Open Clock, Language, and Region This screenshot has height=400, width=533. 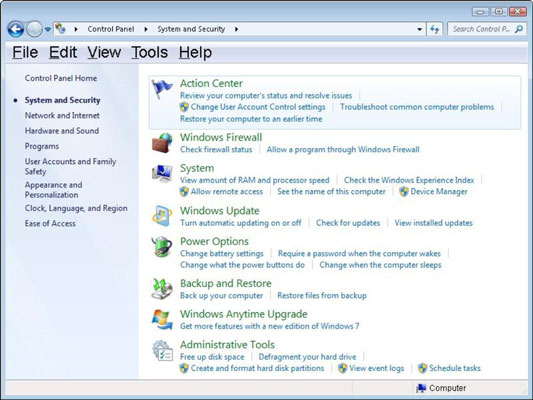coord(76,208)
